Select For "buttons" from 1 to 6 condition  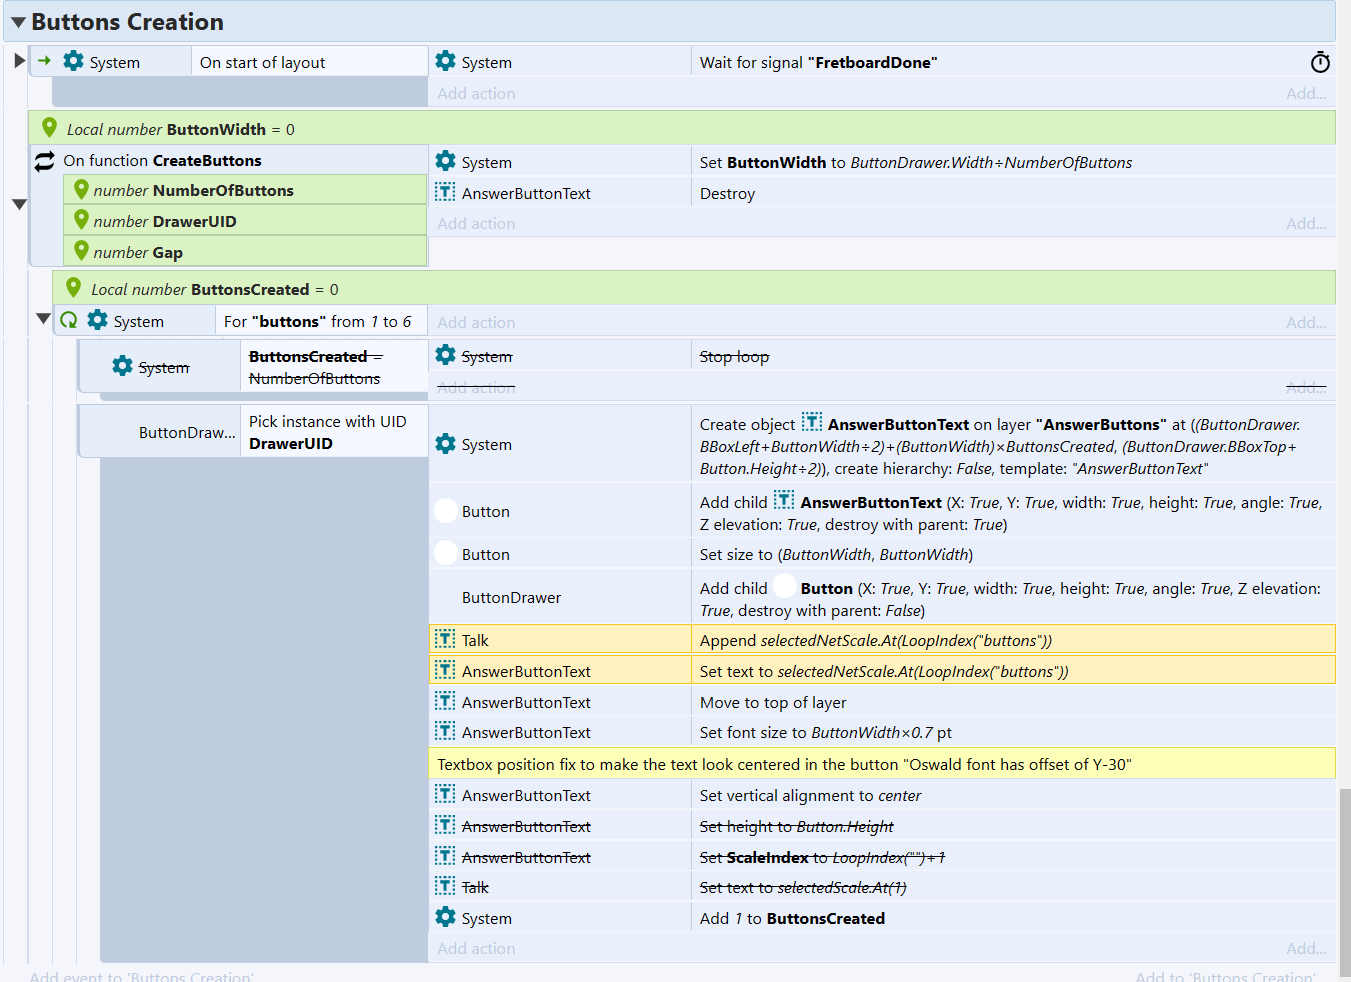[x=321, y=321]
